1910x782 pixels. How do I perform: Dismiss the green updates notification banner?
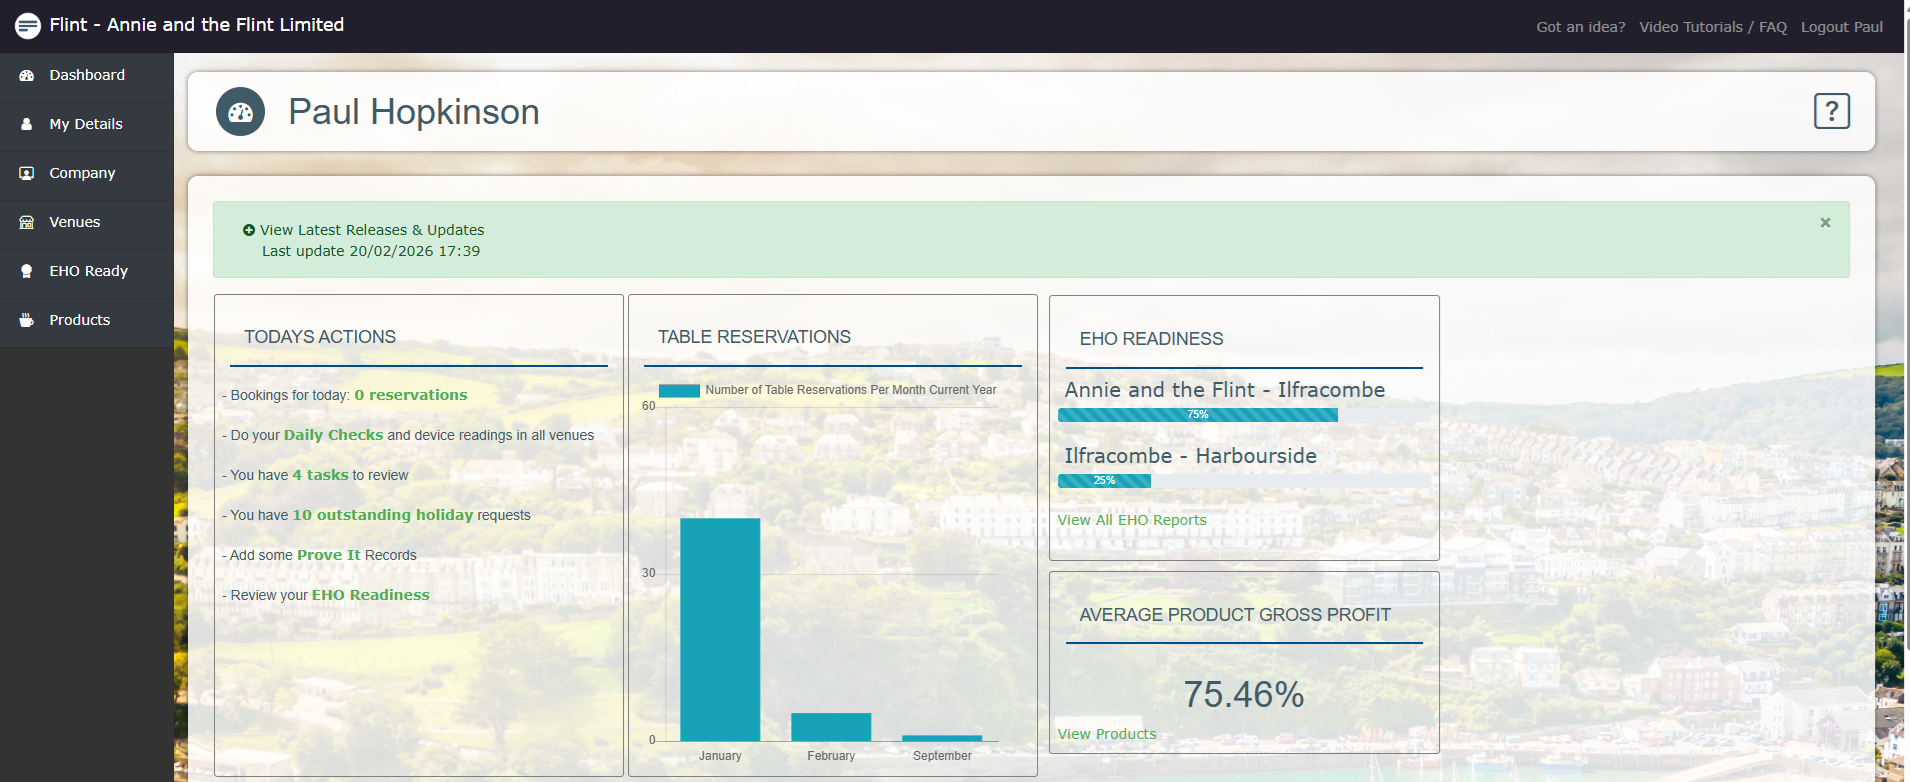point(1825,223)
